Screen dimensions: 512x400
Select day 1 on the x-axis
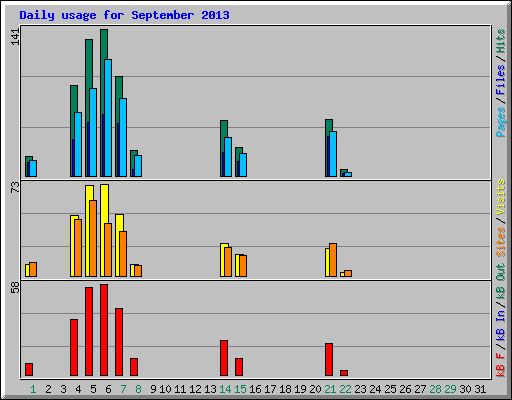tap(33, 389)
